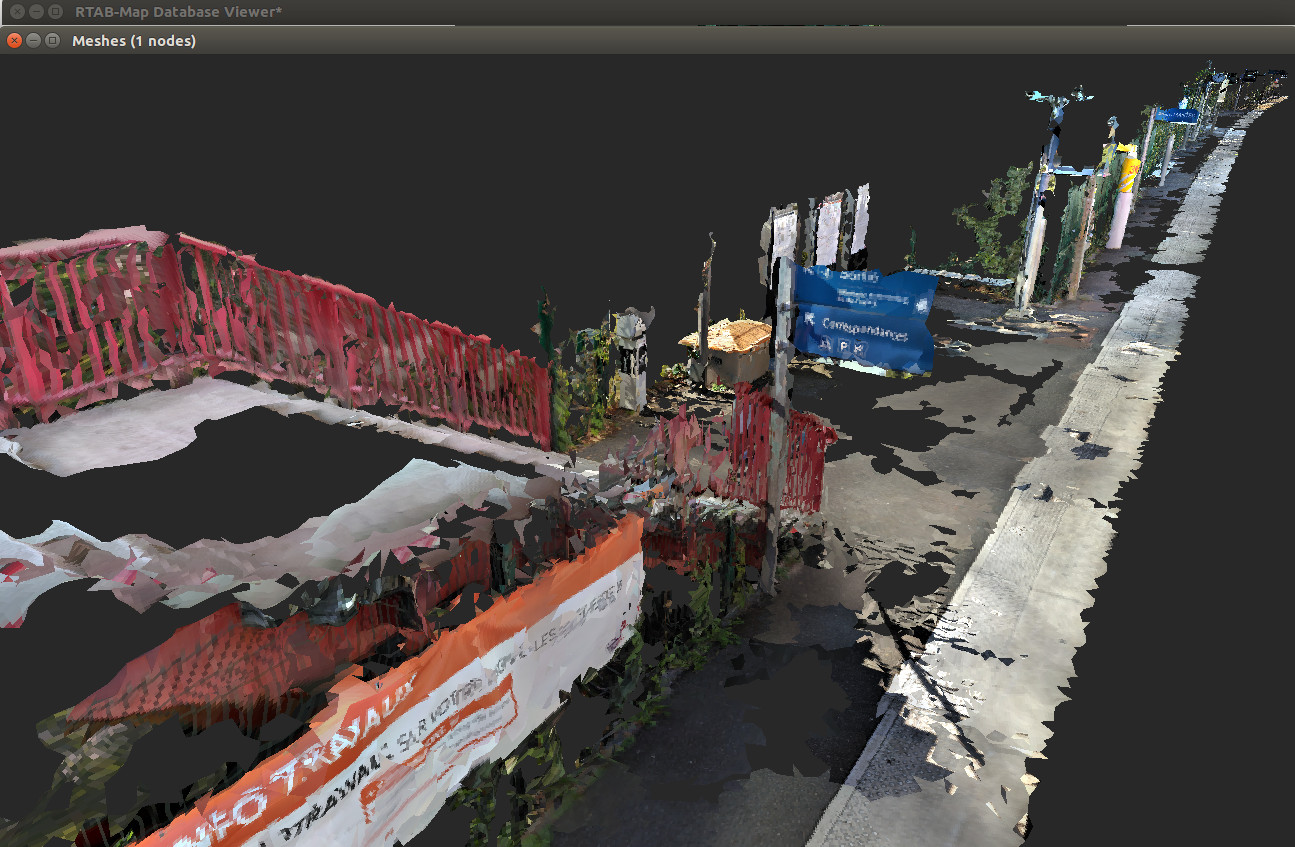Click the parking pictogram on blue sign

tap(843, 346)
